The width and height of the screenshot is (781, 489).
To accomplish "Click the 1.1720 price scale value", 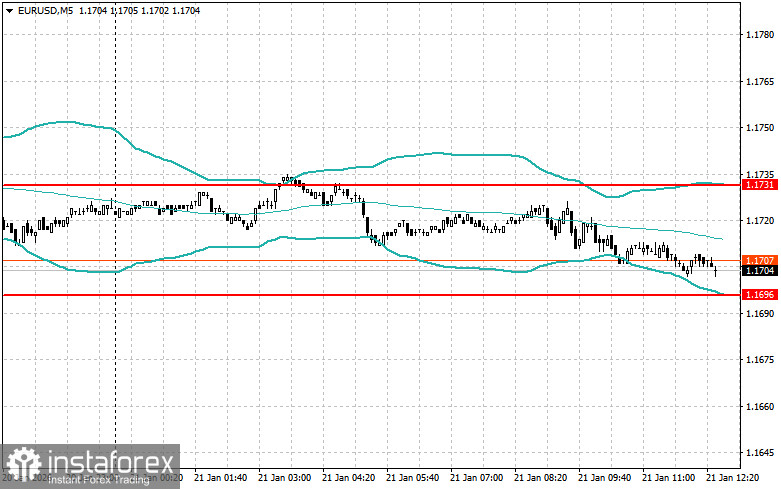I will point(760,221).
